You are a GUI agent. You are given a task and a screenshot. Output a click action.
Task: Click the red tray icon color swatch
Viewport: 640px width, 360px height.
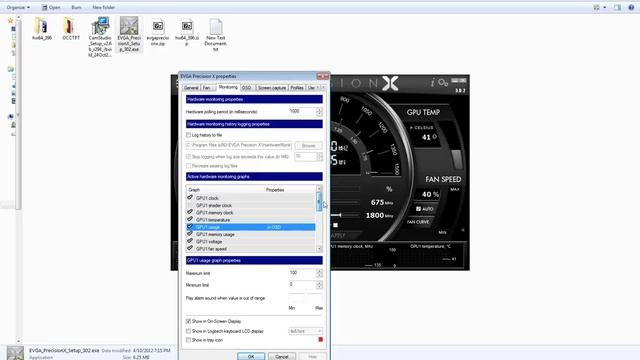click(x=320, y=340)
